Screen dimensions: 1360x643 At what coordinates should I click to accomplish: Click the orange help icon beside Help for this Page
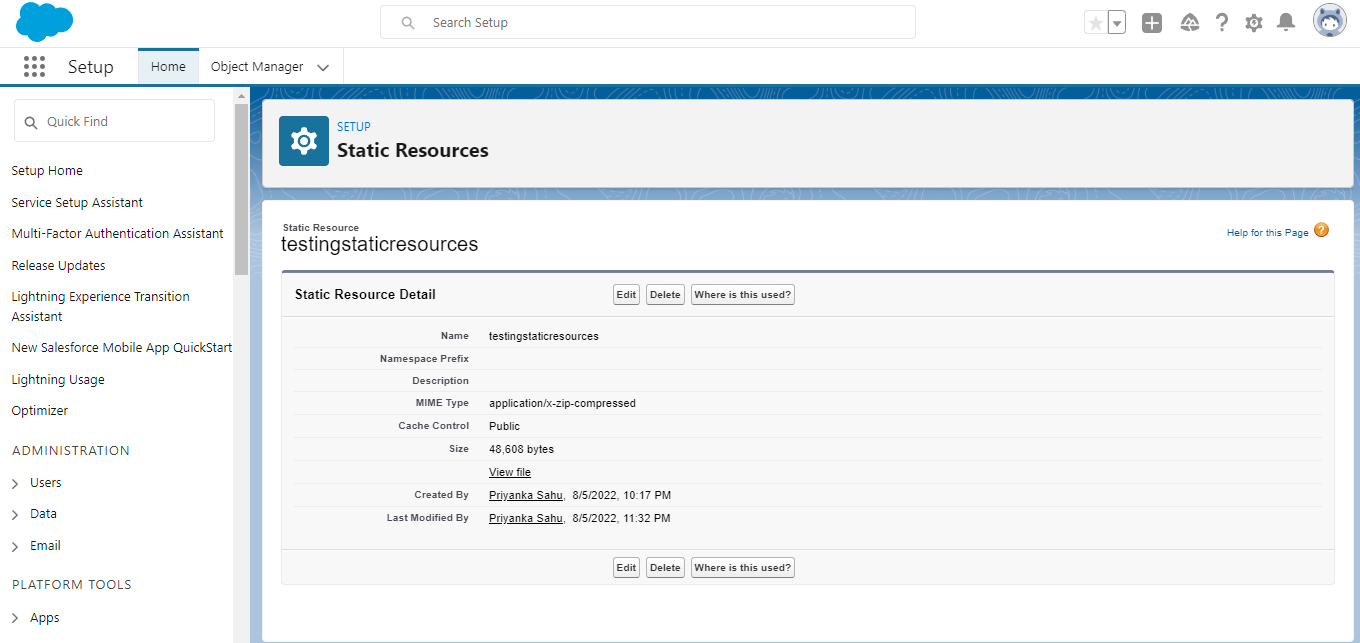coord(1321,230)
